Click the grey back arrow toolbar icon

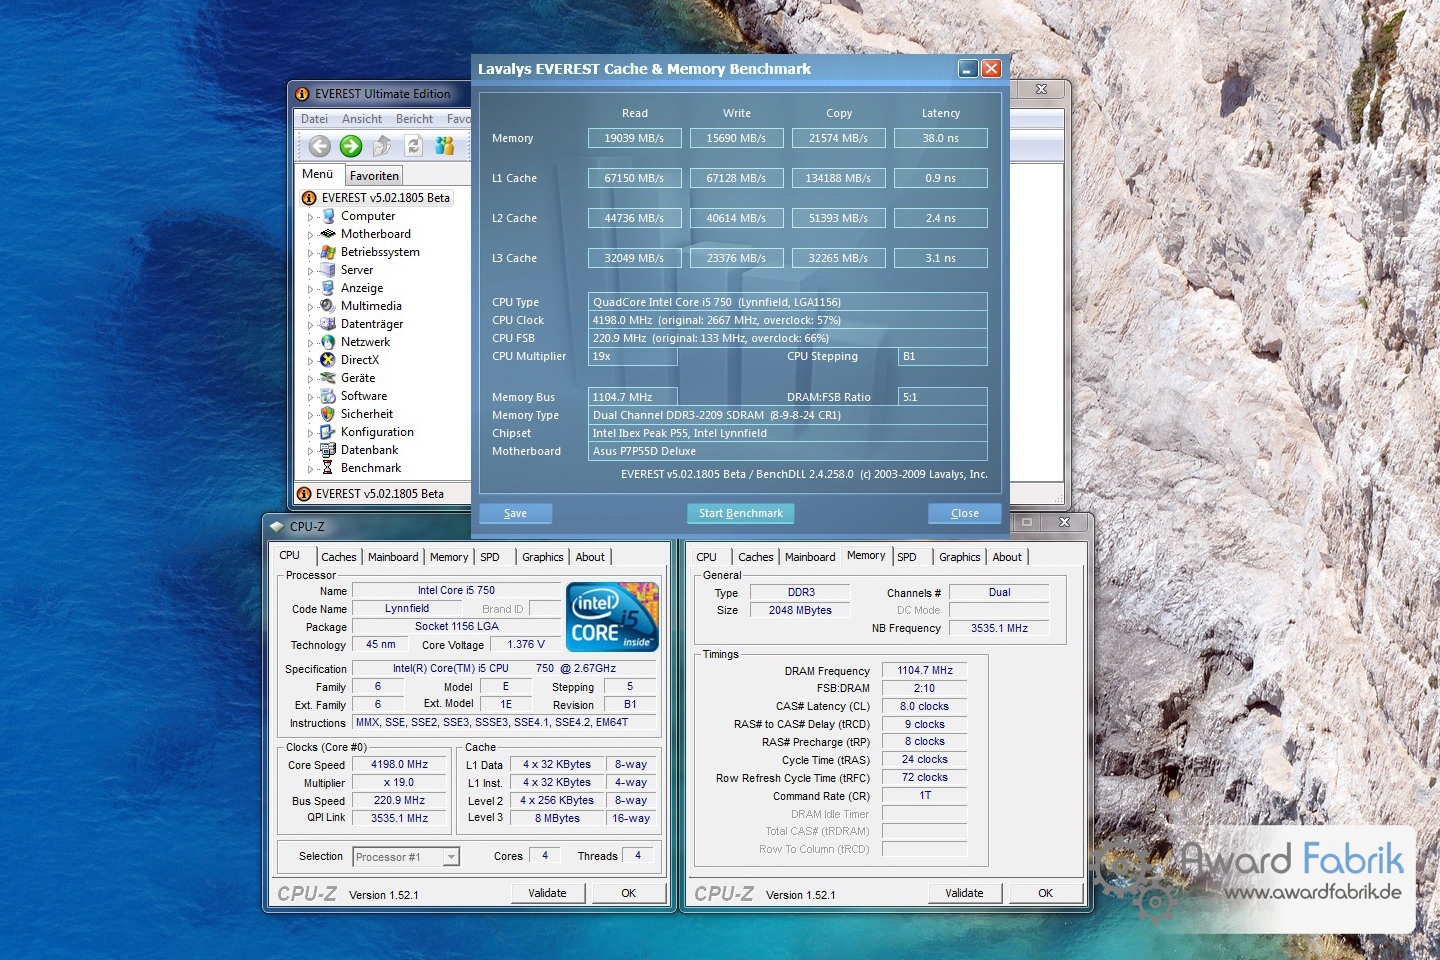click(x=319, y=146)
